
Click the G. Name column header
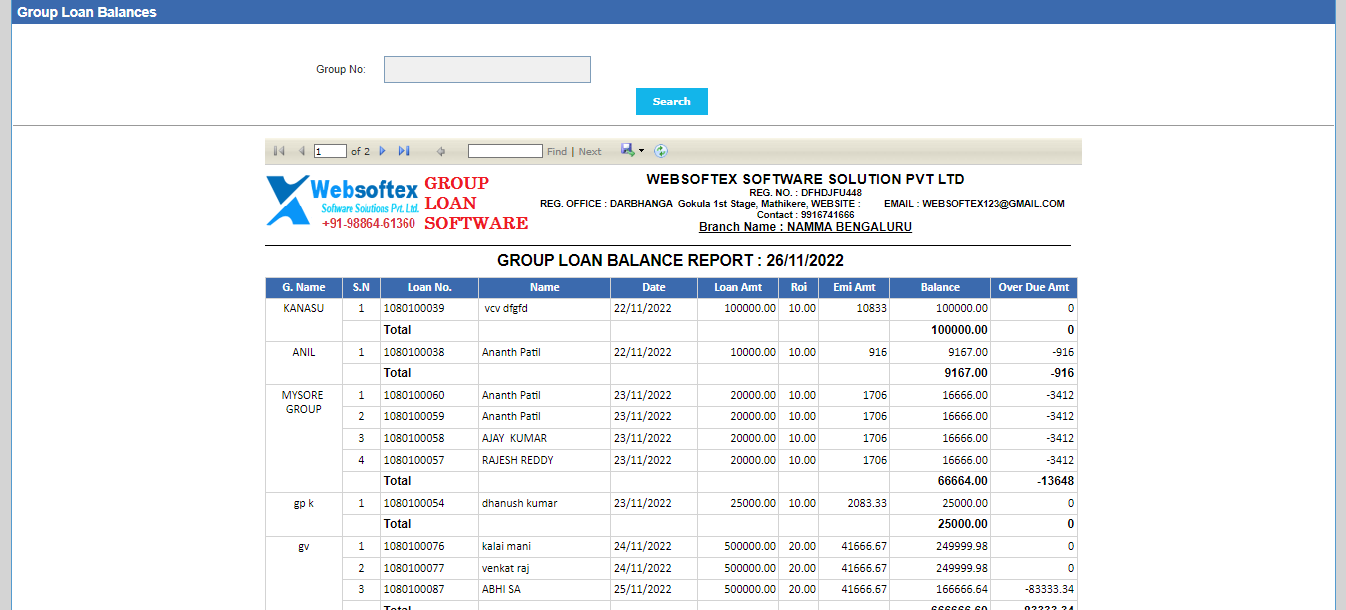pyautogui.click(x=304, y=287)
